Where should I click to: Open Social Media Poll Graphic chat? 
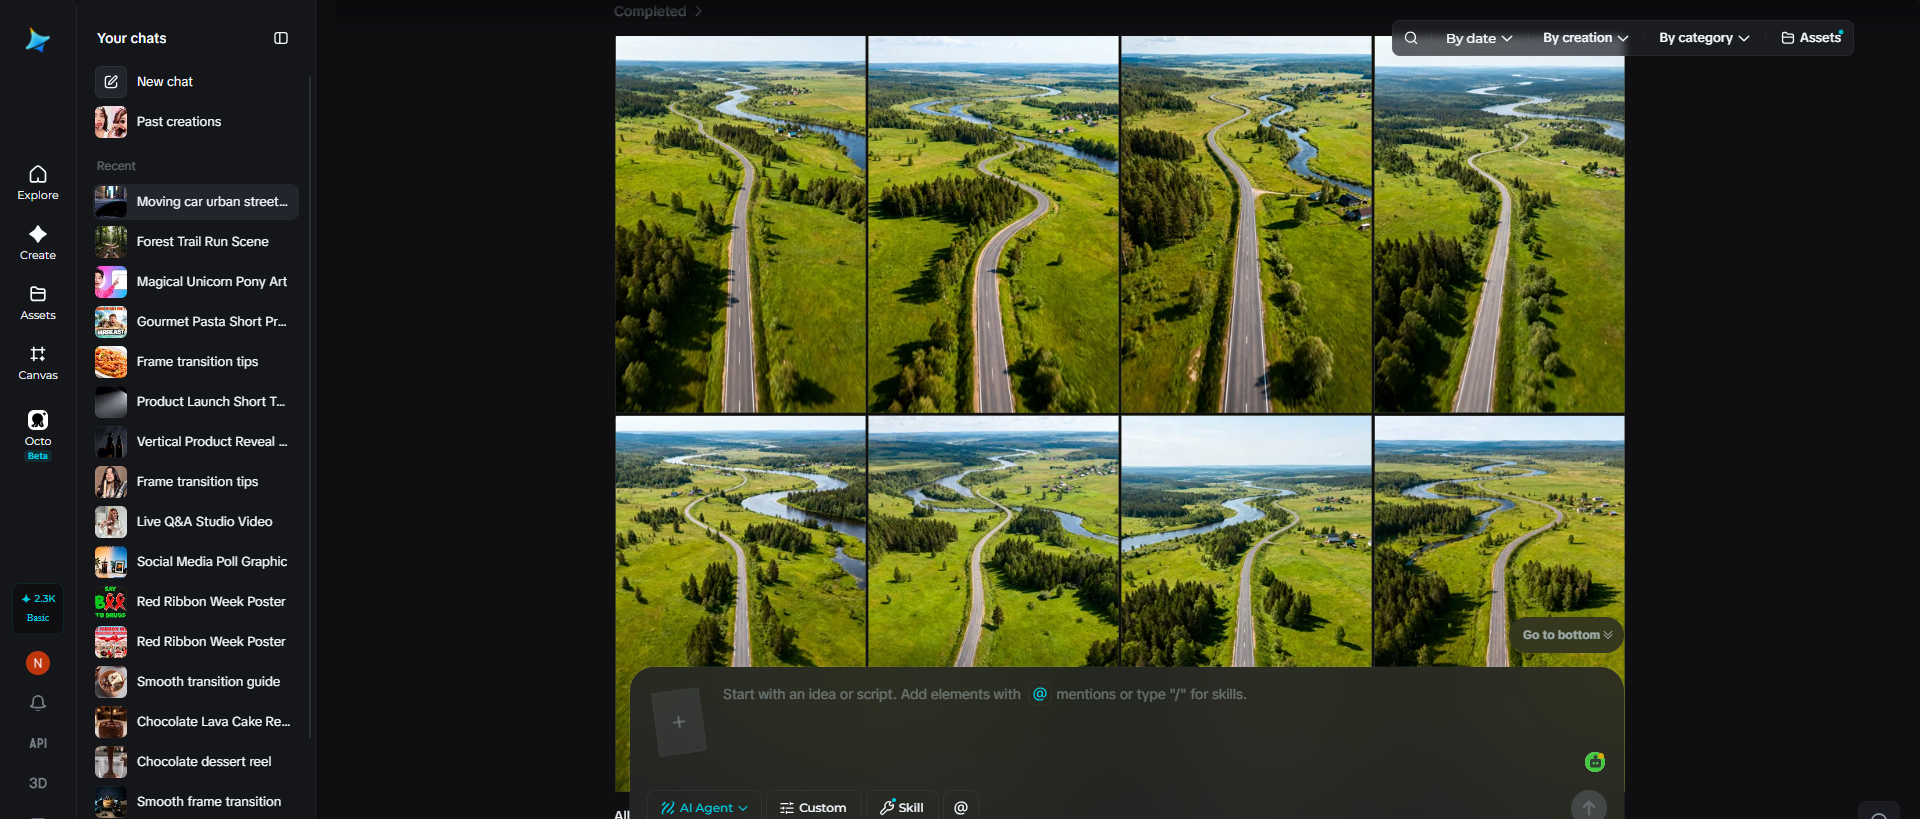pyautogui.click(x=197, y=561)
